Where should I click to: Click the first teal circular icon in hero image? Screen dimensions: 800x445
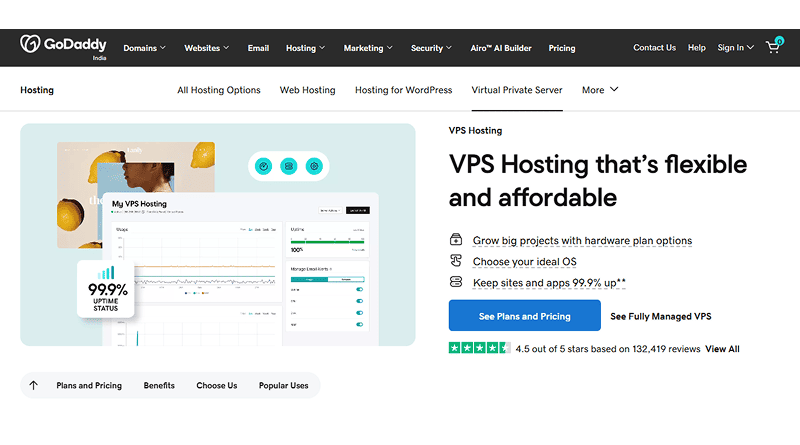click(263, 166)
